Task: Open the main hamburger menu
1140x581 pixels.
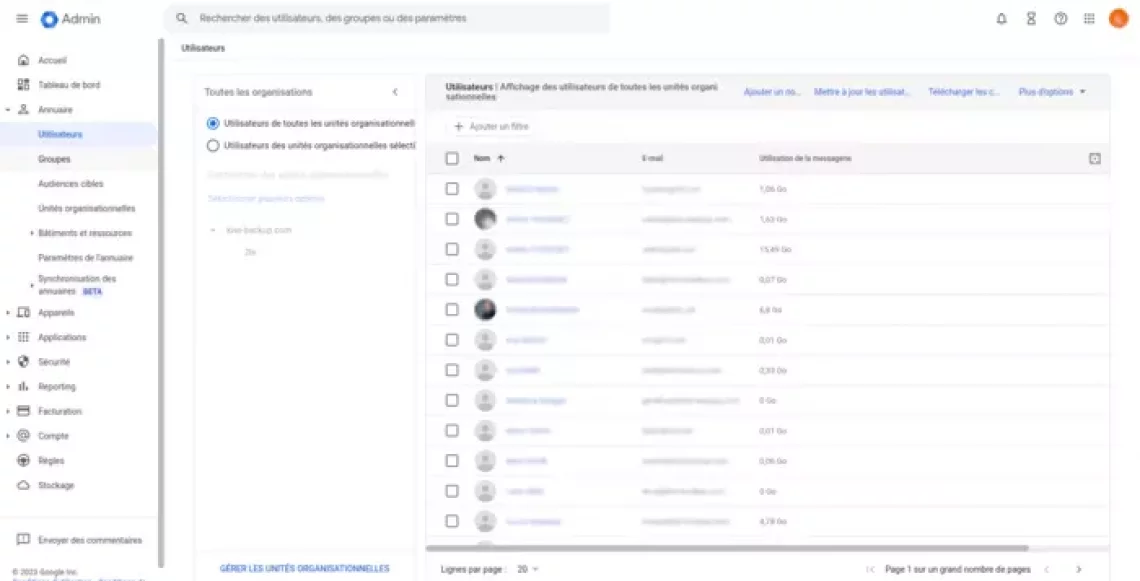Action: 22,19
